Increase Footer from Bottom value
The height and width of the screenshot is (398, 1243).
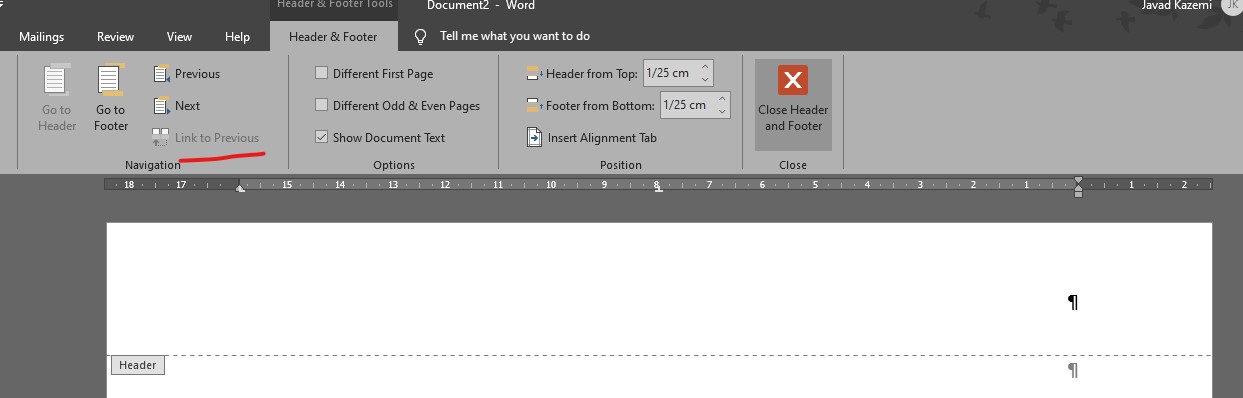coord(722,100)
